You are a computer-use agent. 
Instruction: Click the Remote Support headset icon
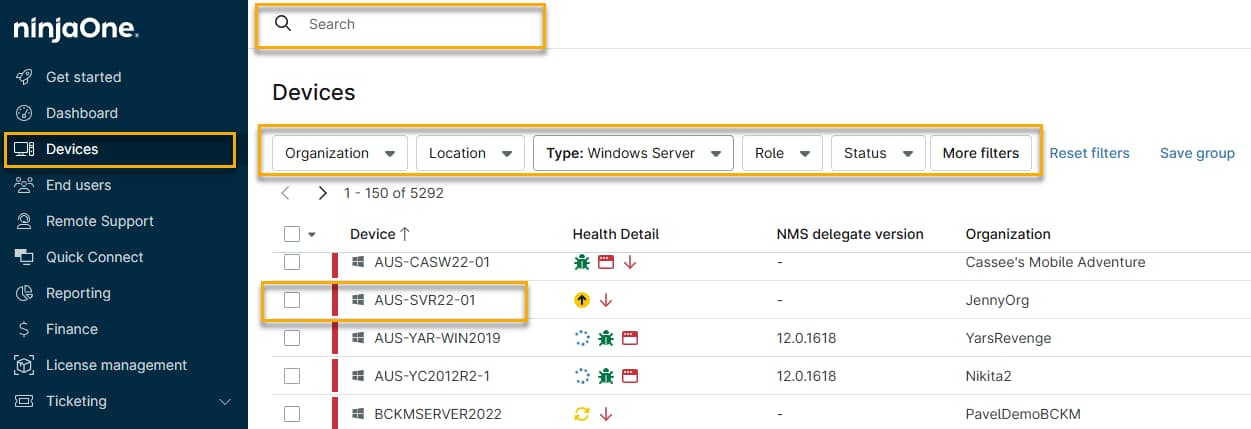25,221
